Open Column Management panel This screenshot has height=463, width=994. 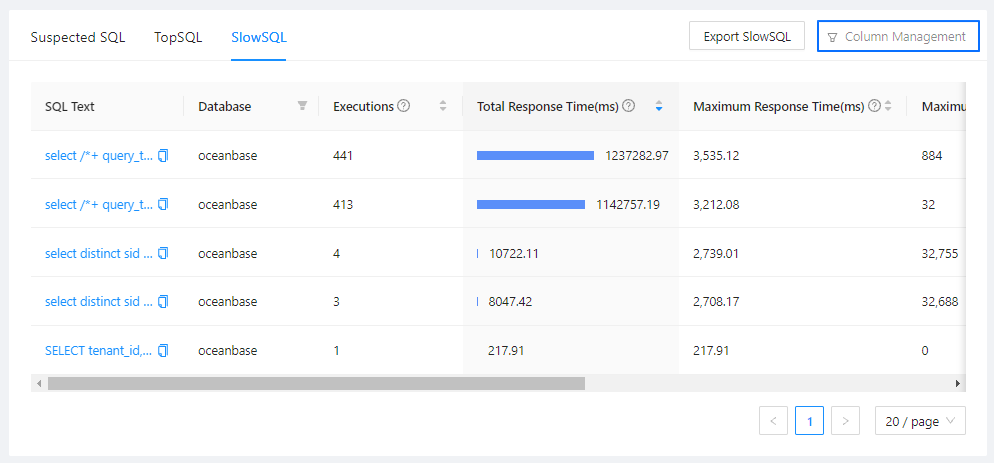[897, 37]
